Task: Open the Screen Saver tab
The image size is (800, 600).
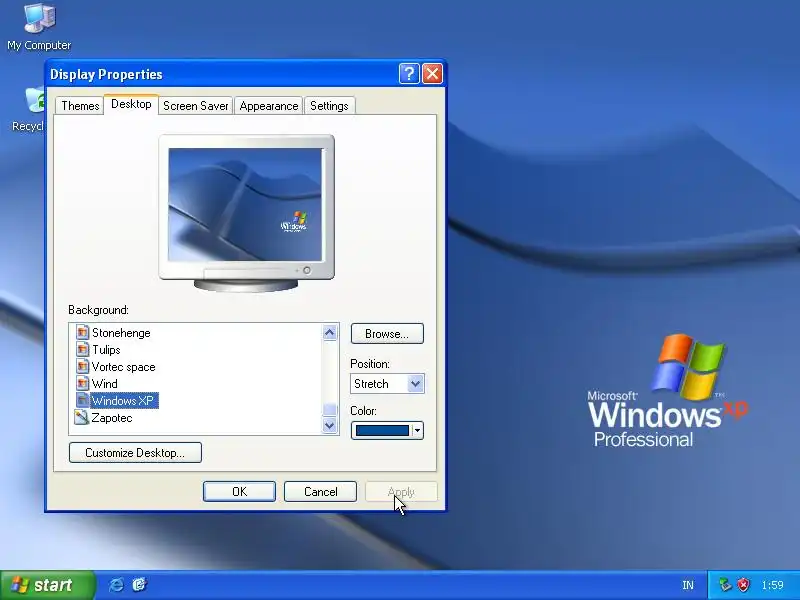Action: click(195, 106)
